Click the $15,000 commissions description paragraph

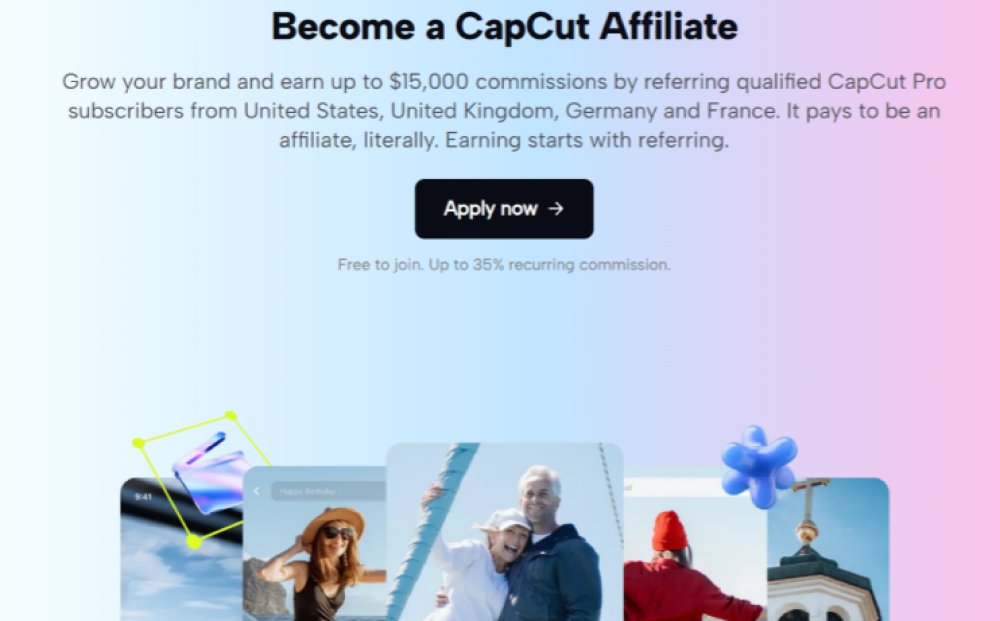(504, 111)
